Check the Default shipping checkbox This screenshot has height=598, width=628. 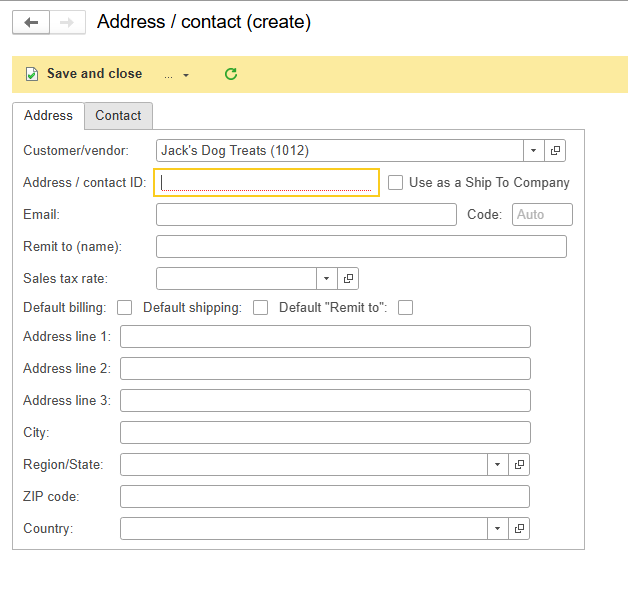pos(260,308)
